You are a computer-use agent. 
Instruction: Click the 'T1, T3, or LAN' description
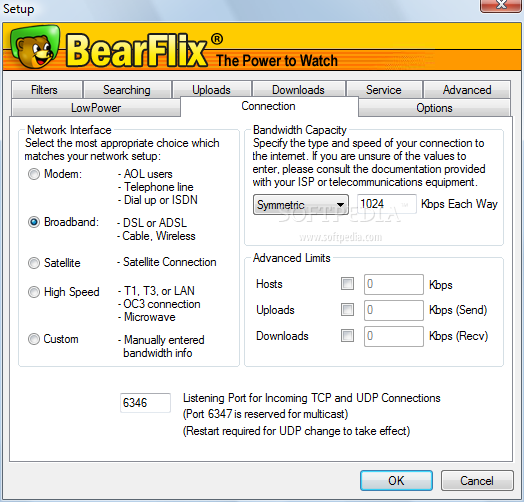coord(159,291)
